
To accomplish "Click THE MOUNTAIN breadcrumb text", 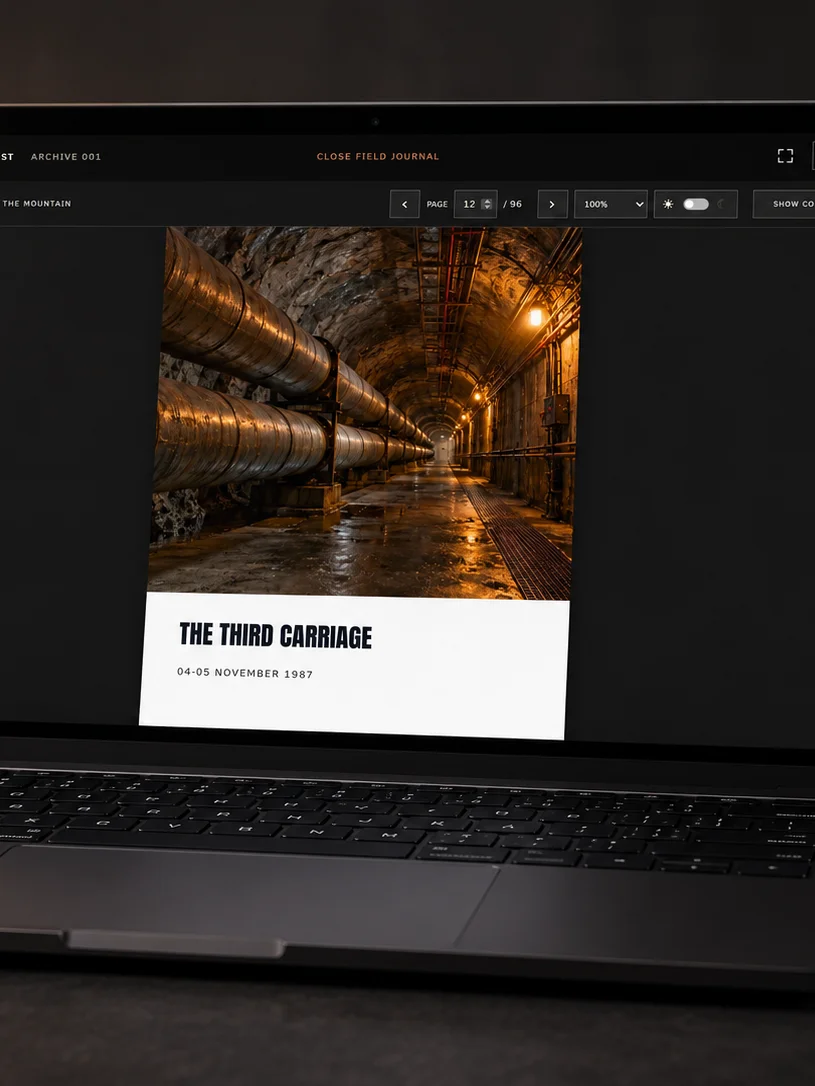I will pos(37,204).
